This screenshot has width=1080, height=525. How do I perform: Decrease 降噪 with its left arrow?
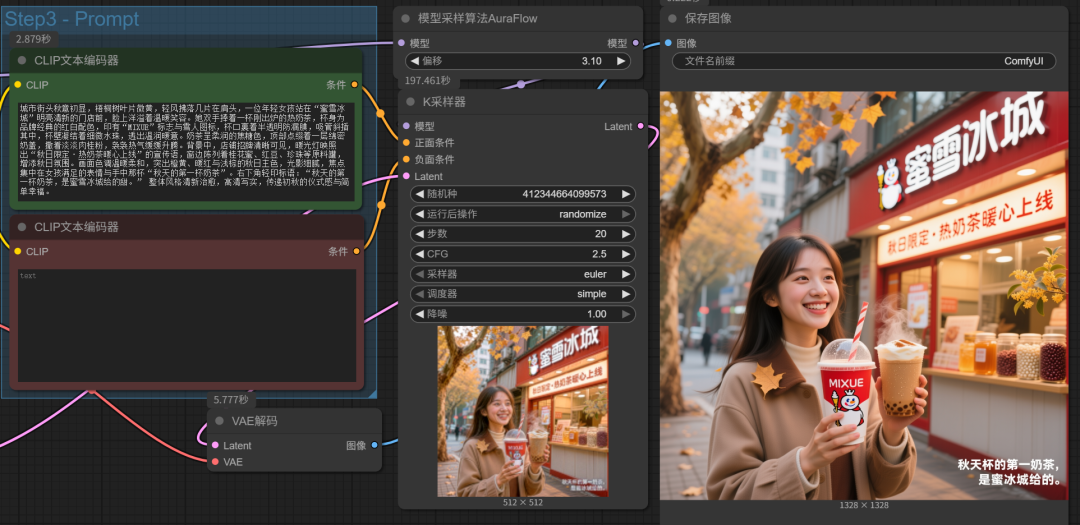coord(419,314)
